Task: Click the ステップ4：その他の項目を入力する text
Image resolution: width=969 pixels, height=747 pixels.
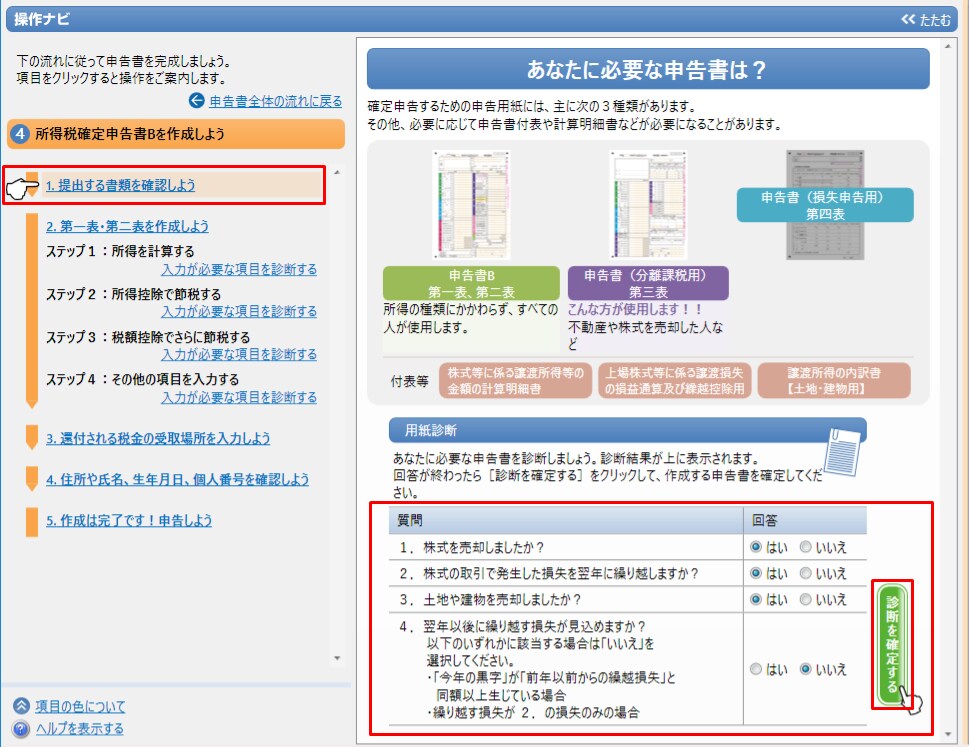Action: pos(142,379)
